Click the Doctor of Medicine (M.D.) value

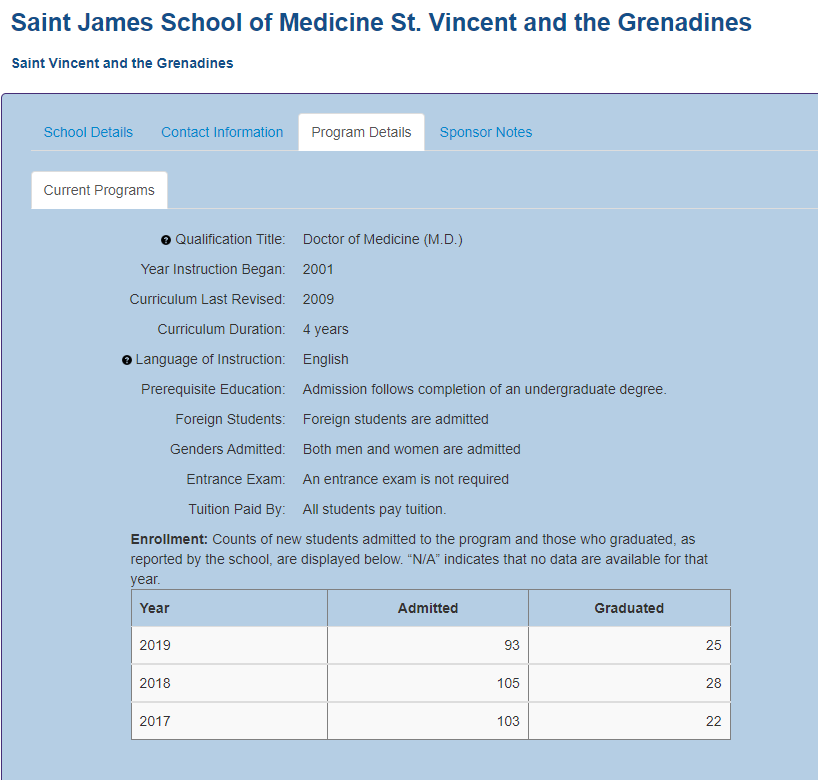pyautogui.click(x=382, y=239)
